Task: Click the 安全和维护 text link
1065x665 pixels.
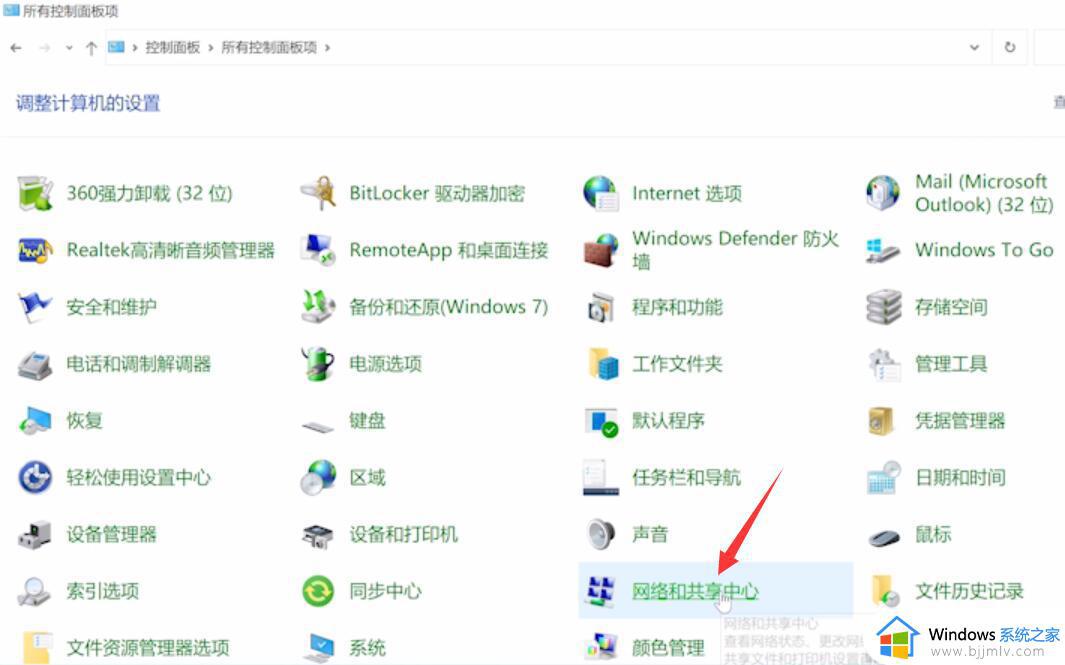Action: (x=111, y=307)
